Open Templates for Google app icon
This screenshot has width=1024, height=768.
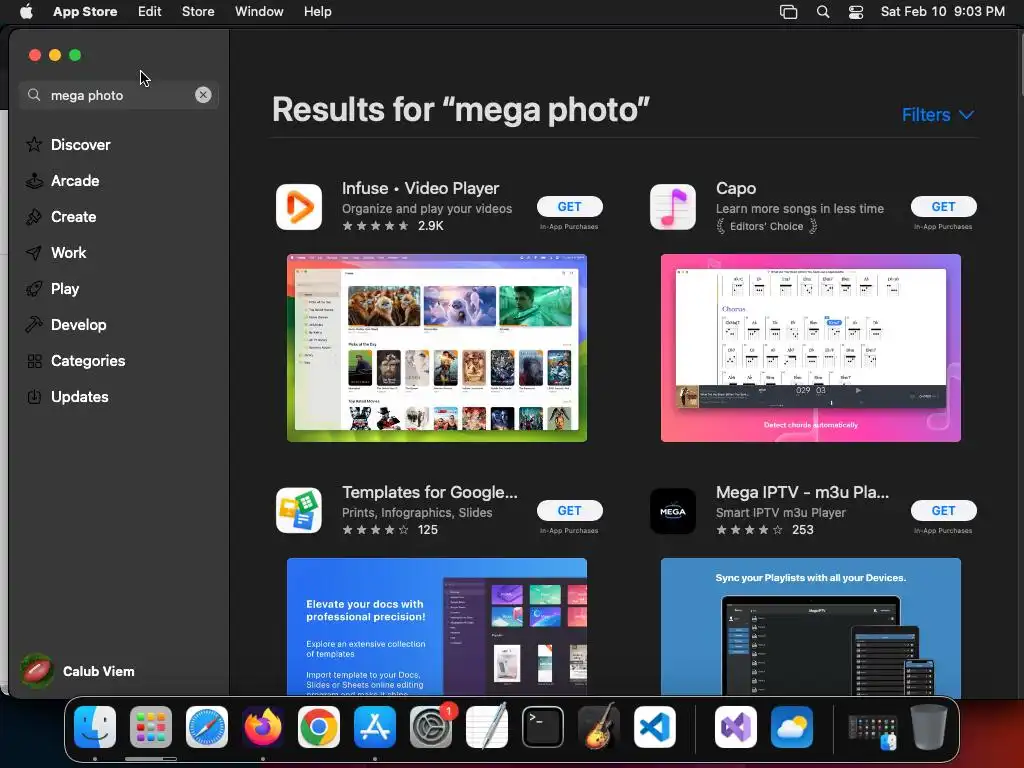click(x=299, y=511)
